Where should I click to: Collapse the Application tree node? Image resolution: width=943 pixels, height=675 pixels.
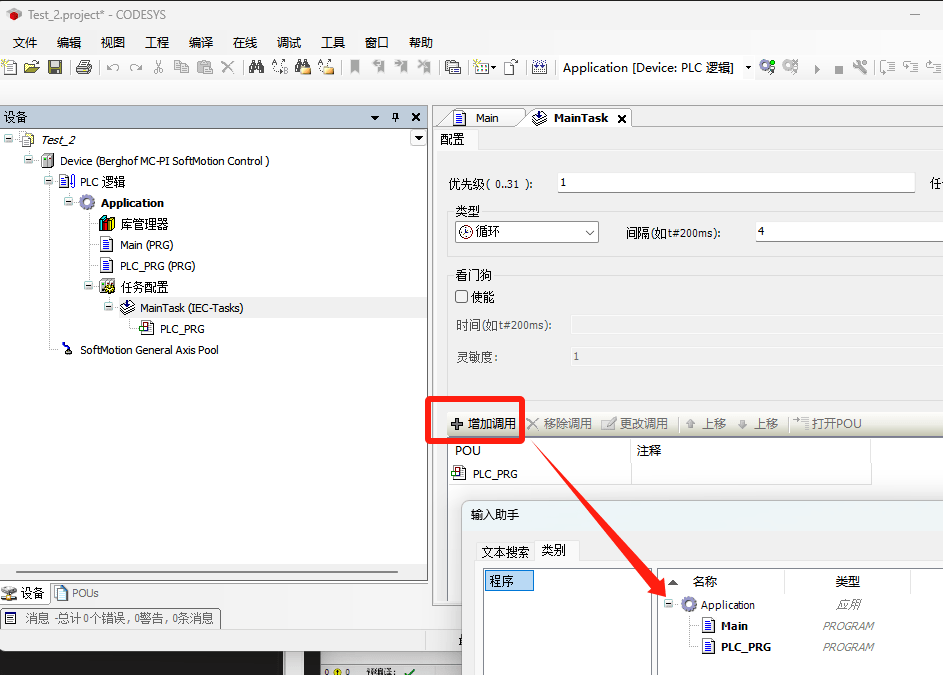[69, 203]
